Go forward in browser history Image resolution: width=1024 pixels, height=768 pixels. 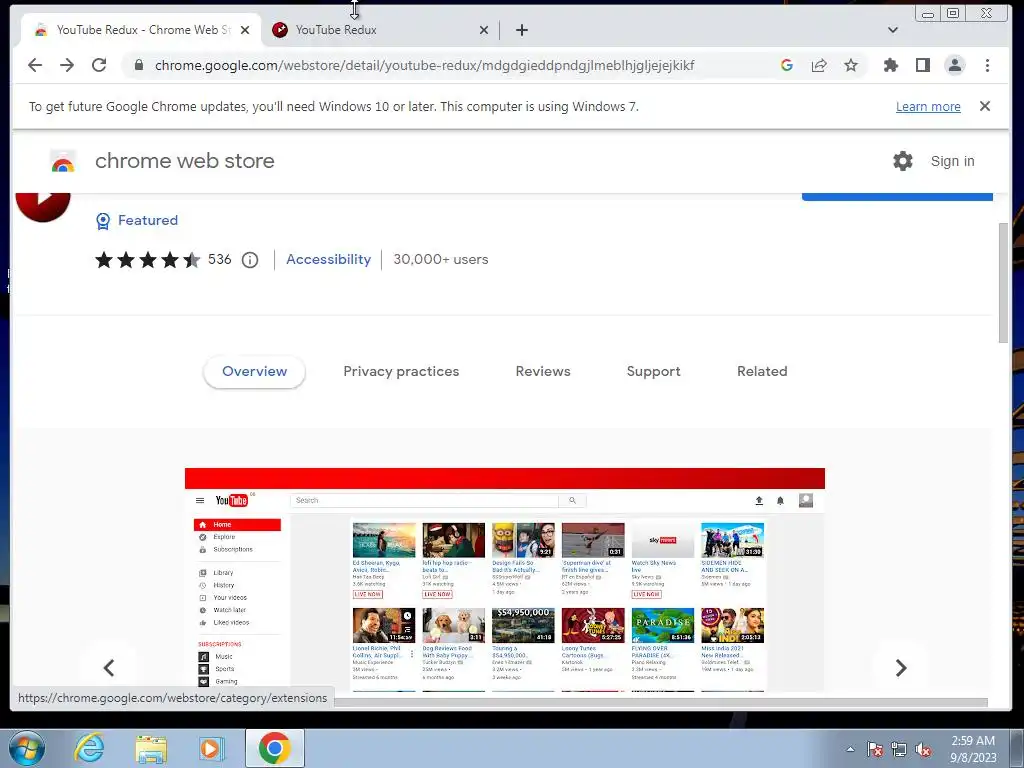[67, 65]
